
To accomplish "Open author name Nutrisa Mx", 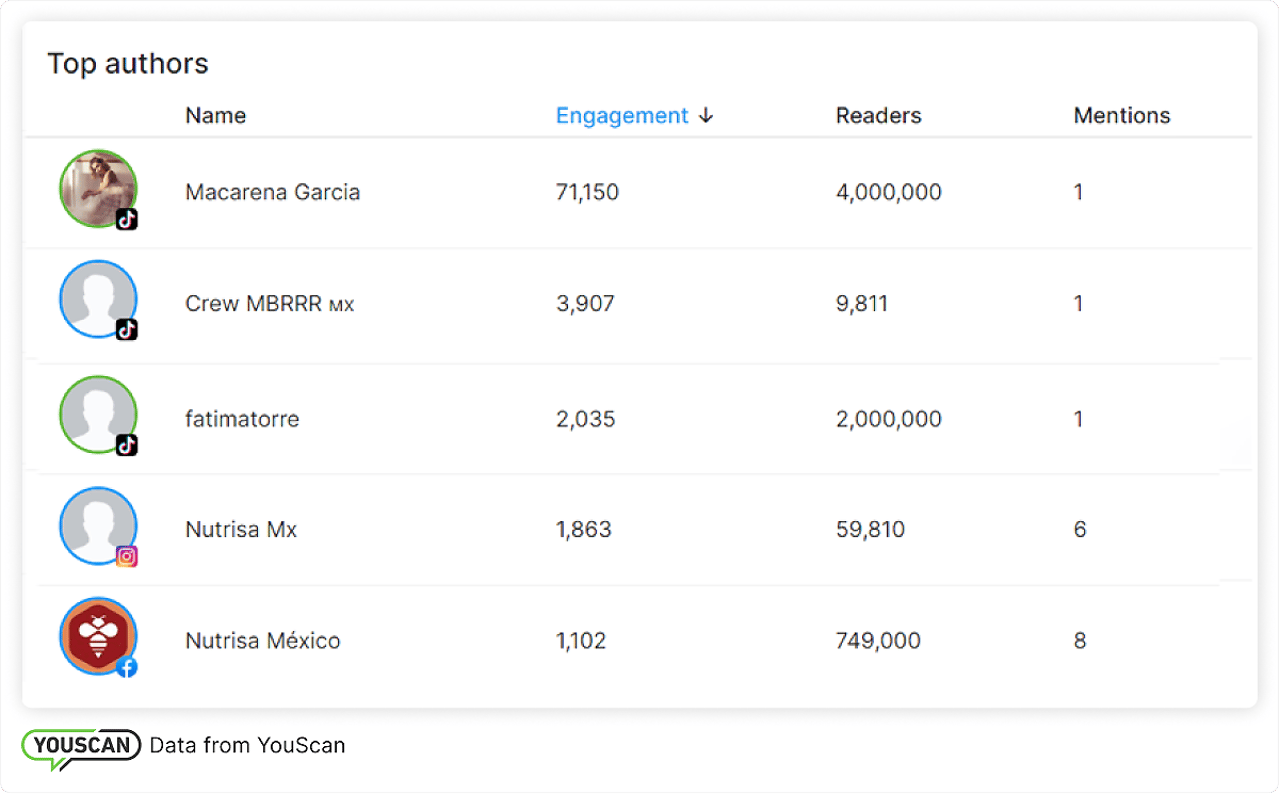I will click(x=241, y=530).
